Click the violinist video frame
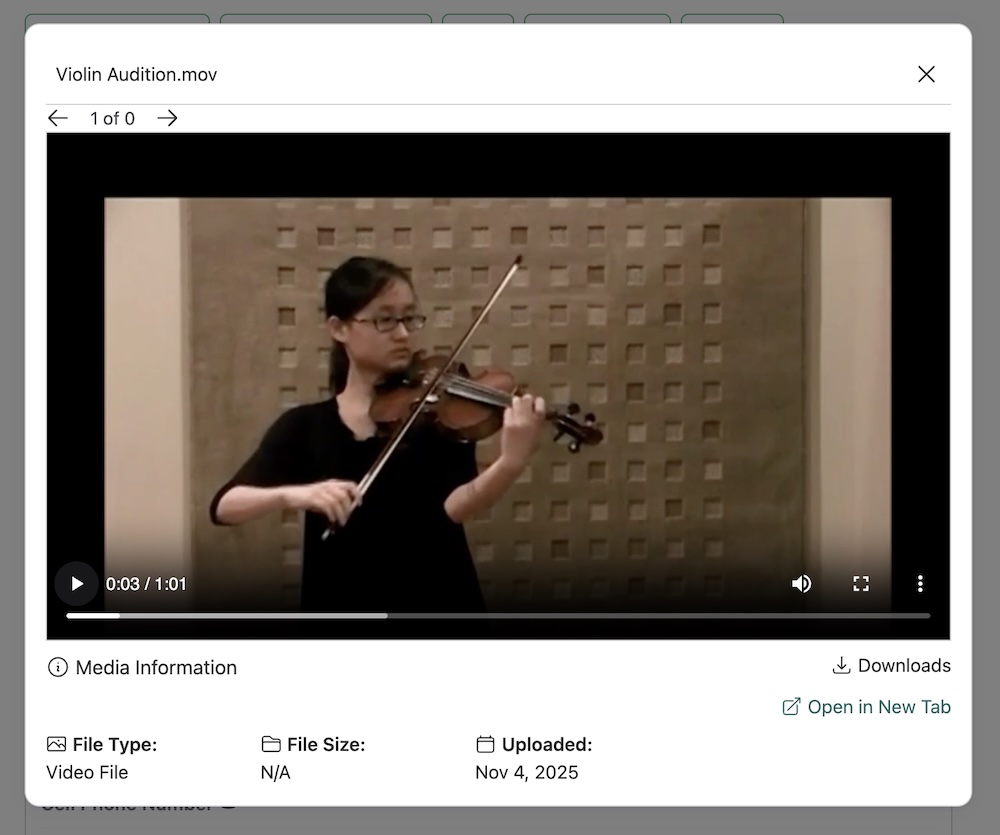Image resolution: width=1000 pixels, height=835 pixels. click(x=498, y=380)
